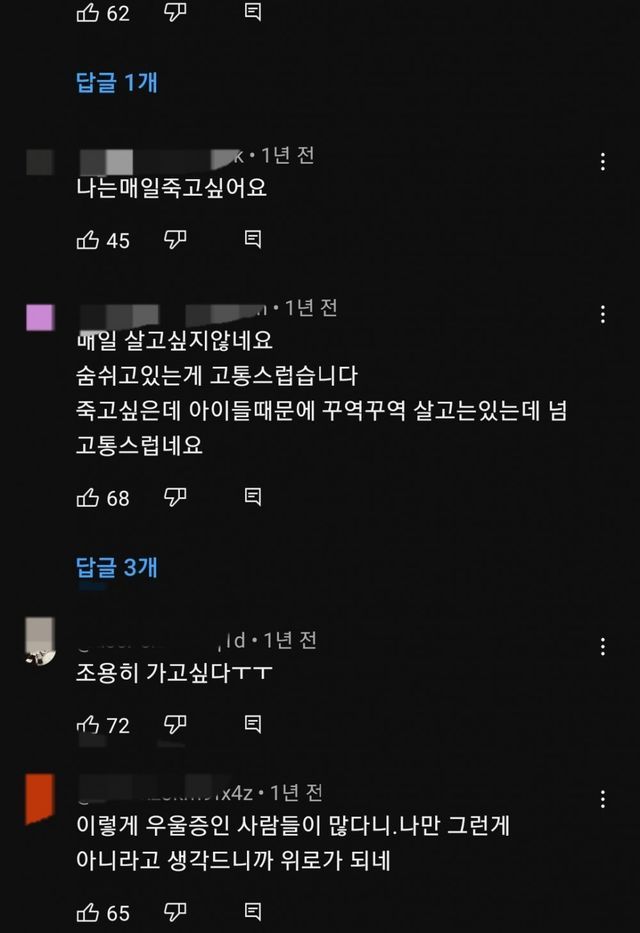Expand the '답글 3개' replies
The height and width of the screenshot is (933, 640).
[117, 567]
